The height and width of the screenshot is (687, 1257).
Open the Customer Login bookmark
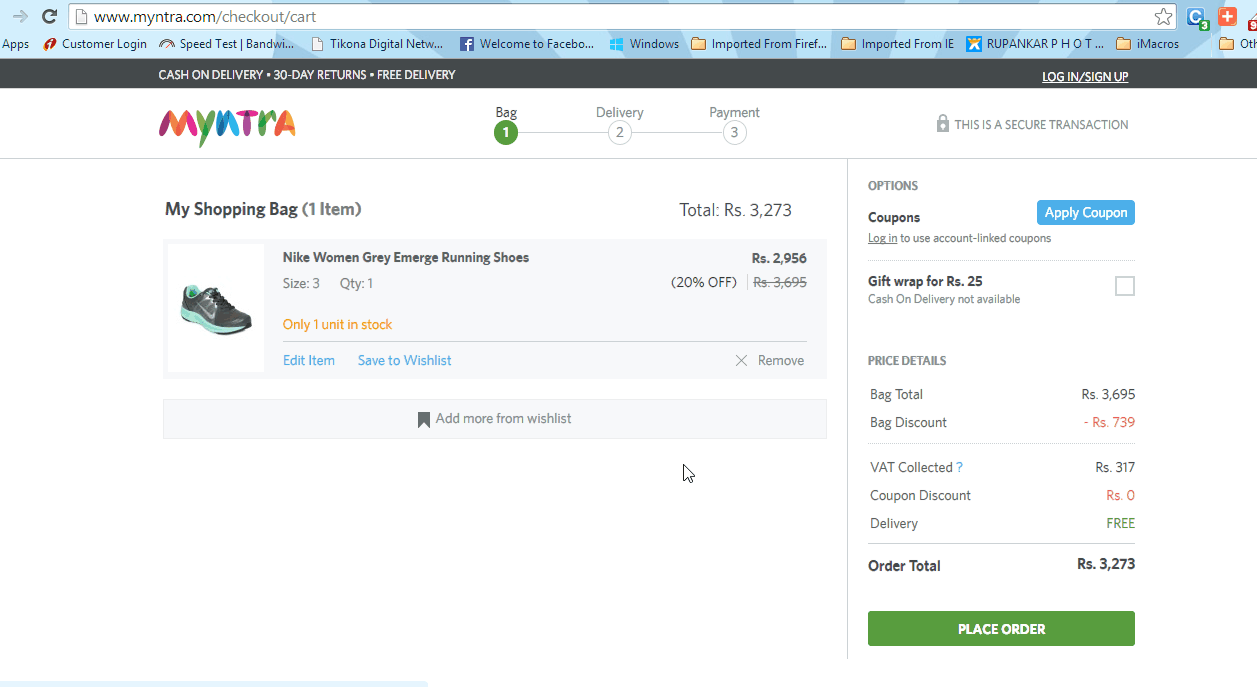pos(95,44)
